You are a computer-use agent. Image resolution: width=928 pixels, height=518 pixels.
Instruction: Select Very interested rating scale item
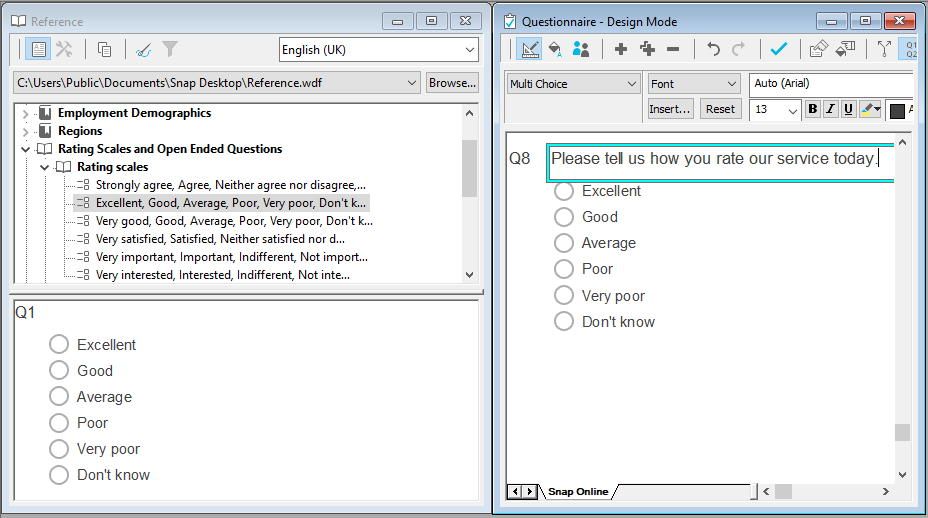click(x=223, y=275)
